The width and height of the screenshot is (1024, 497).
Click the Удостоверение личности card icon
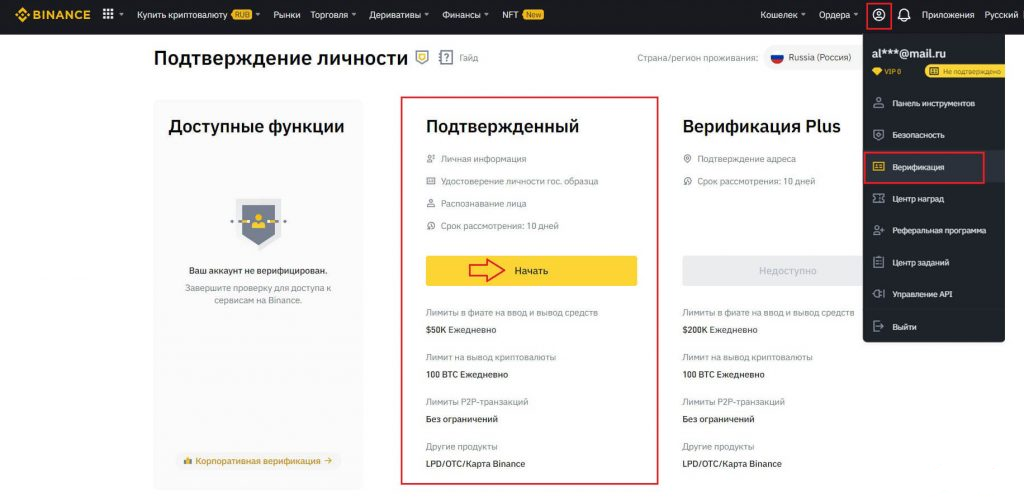coord(430,181)
